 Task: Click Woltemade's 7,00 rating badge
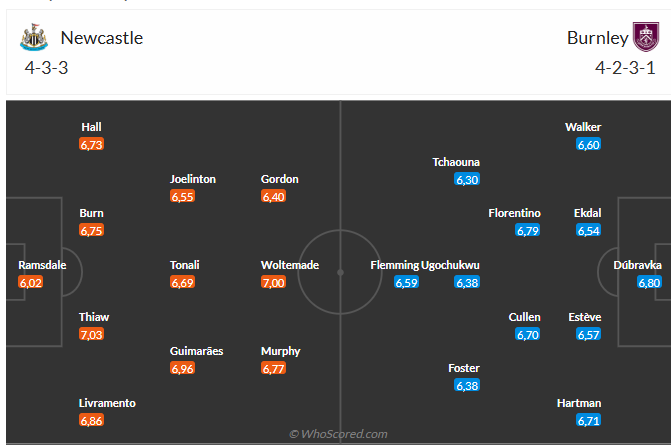pyautogui.click(x=273, y=283)
